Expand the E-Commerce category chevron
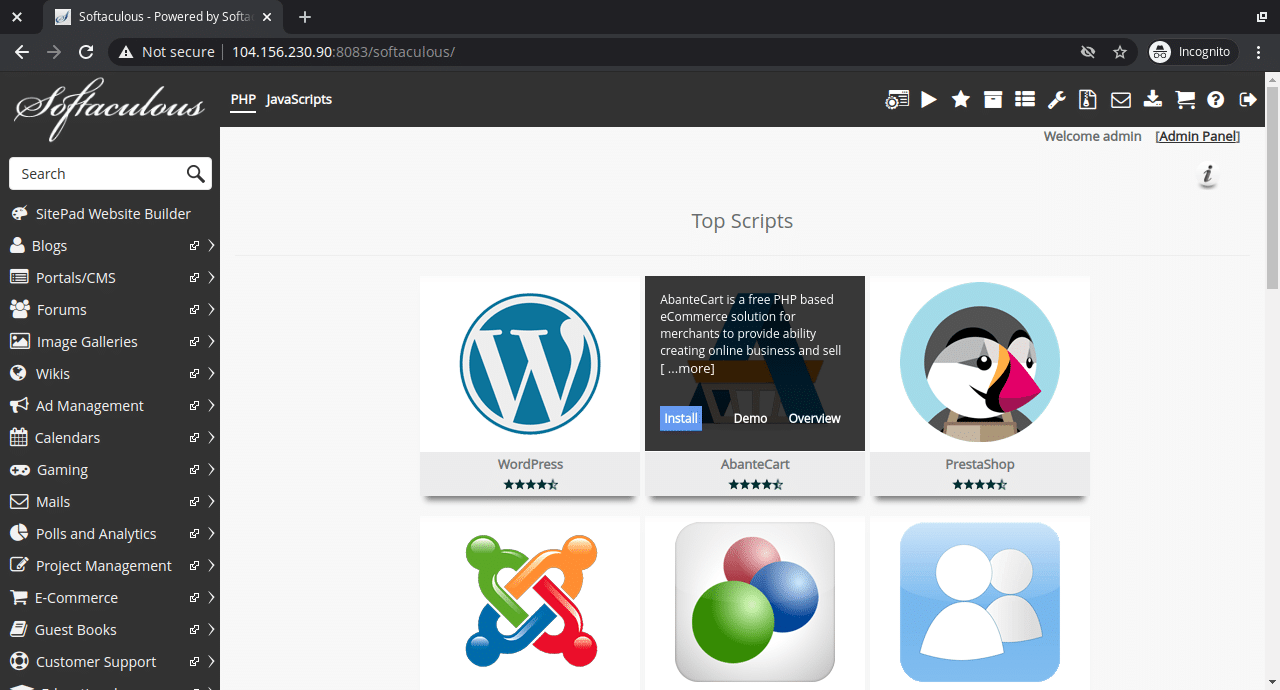 212,598
